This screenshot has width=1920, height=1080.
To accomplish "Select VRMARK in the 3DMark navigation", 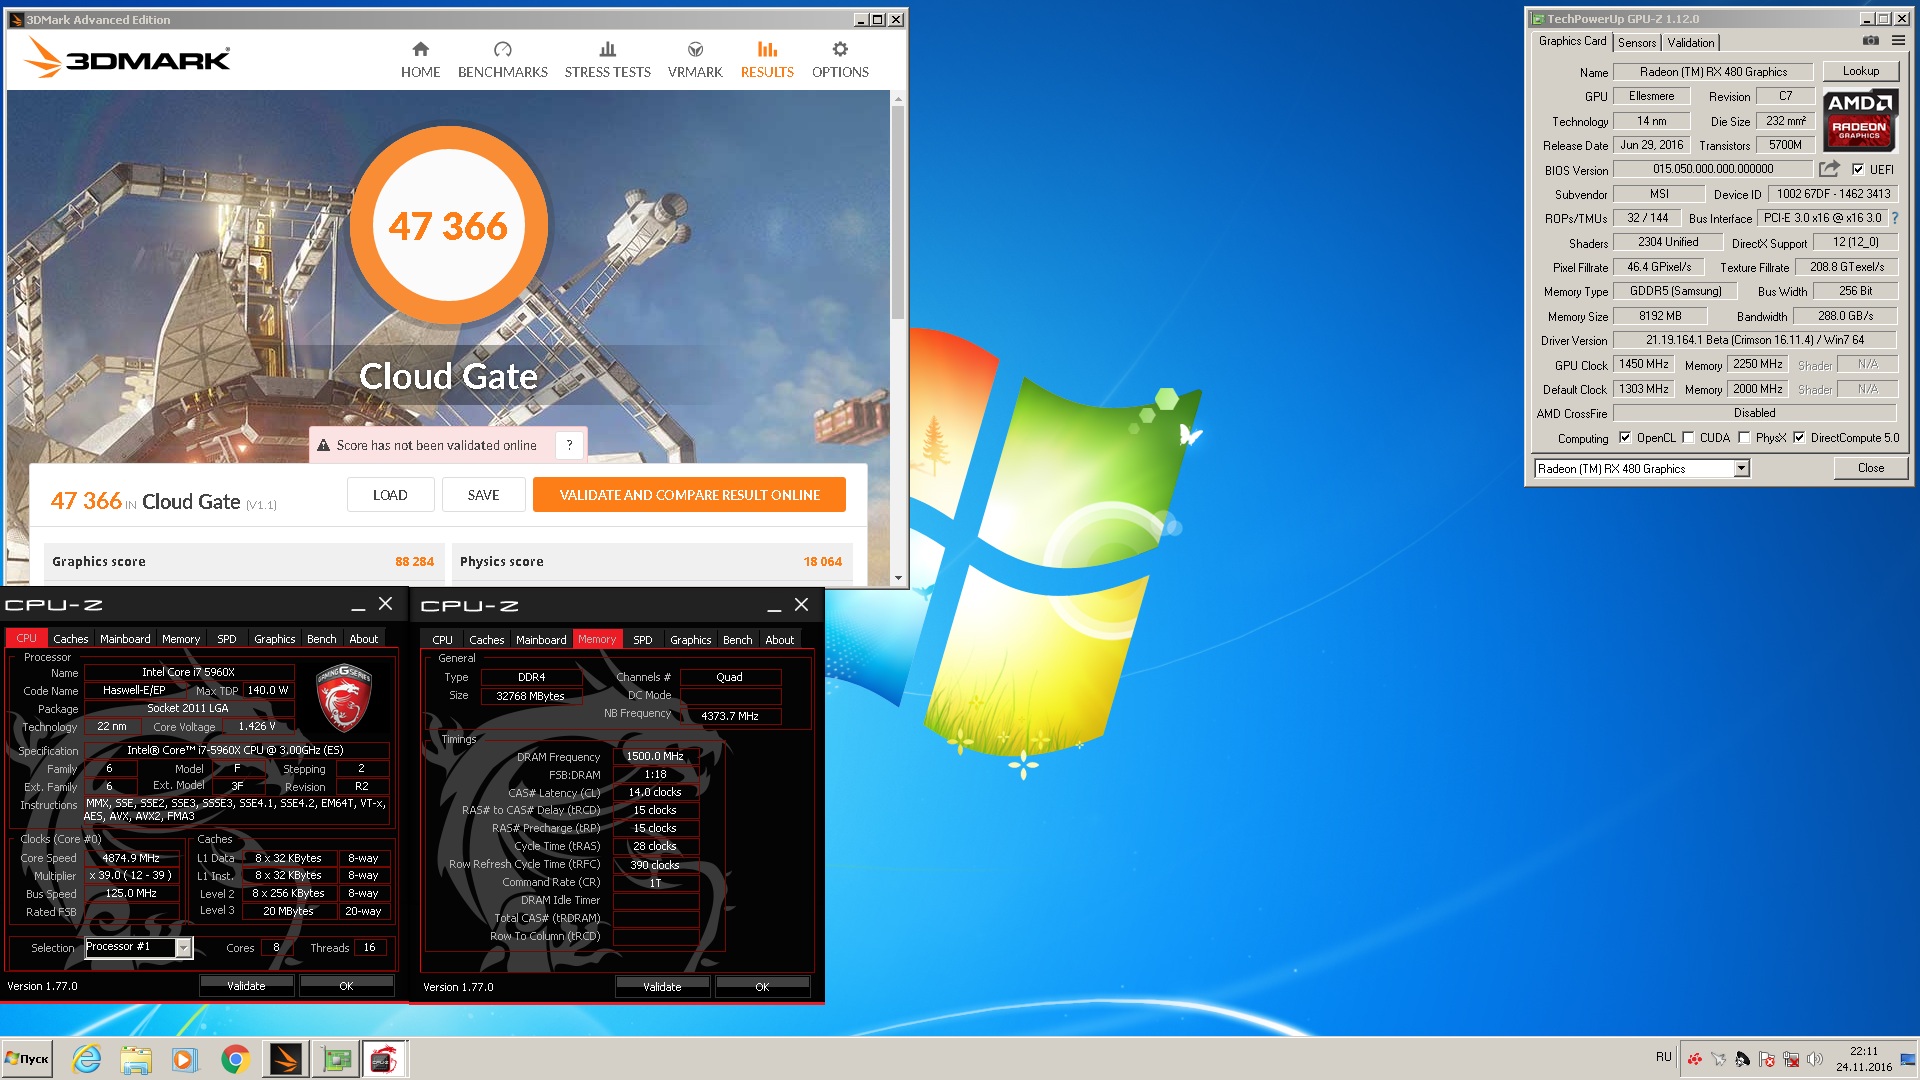I will (695, 60).
